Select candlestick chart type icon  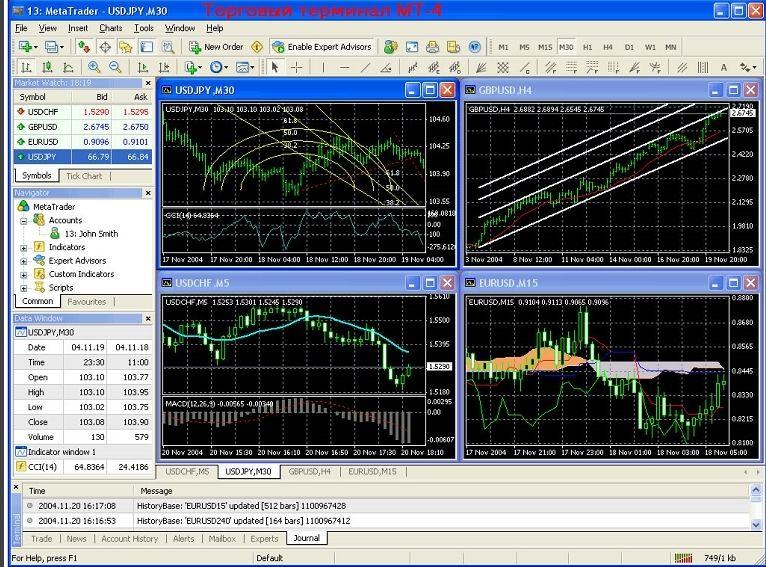(x=47, y=67)
